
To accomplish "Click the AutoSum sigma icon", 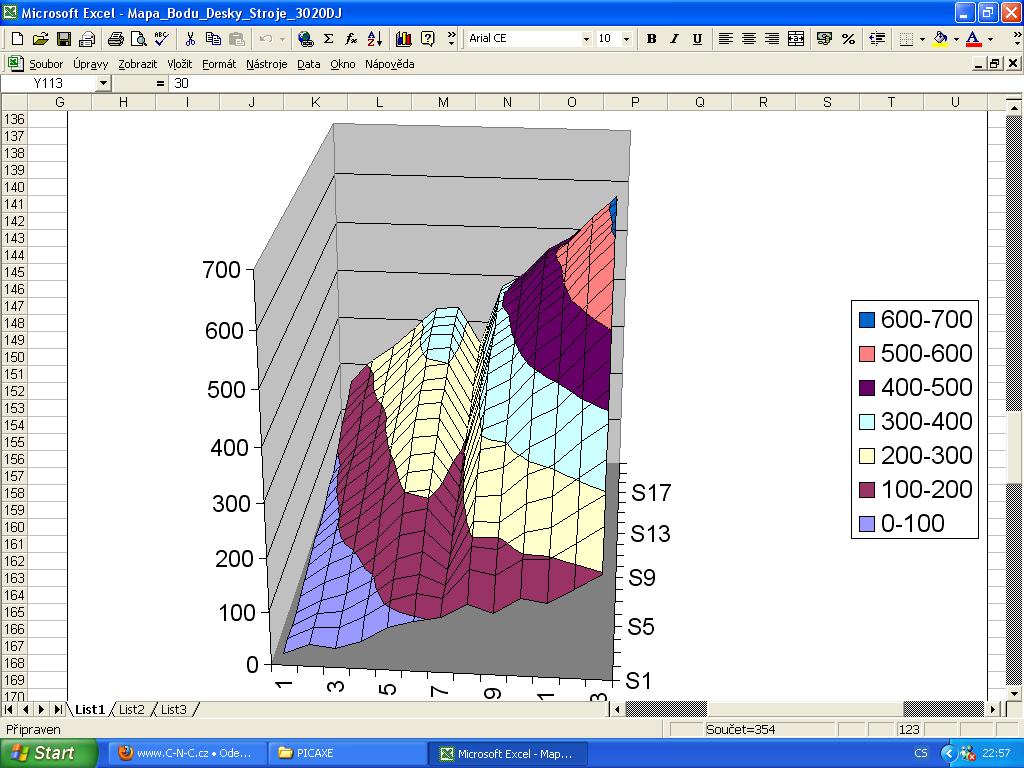I will pos(328,39).
